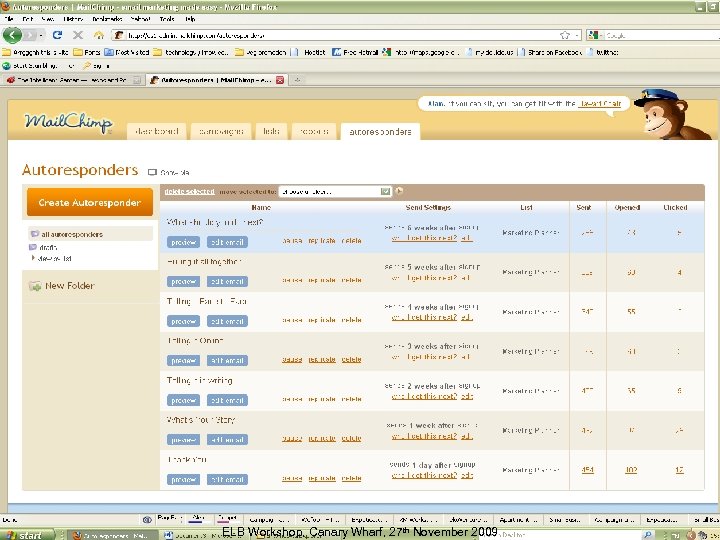Open the URL bar history dropdown arrow

(x=577, y=35)
